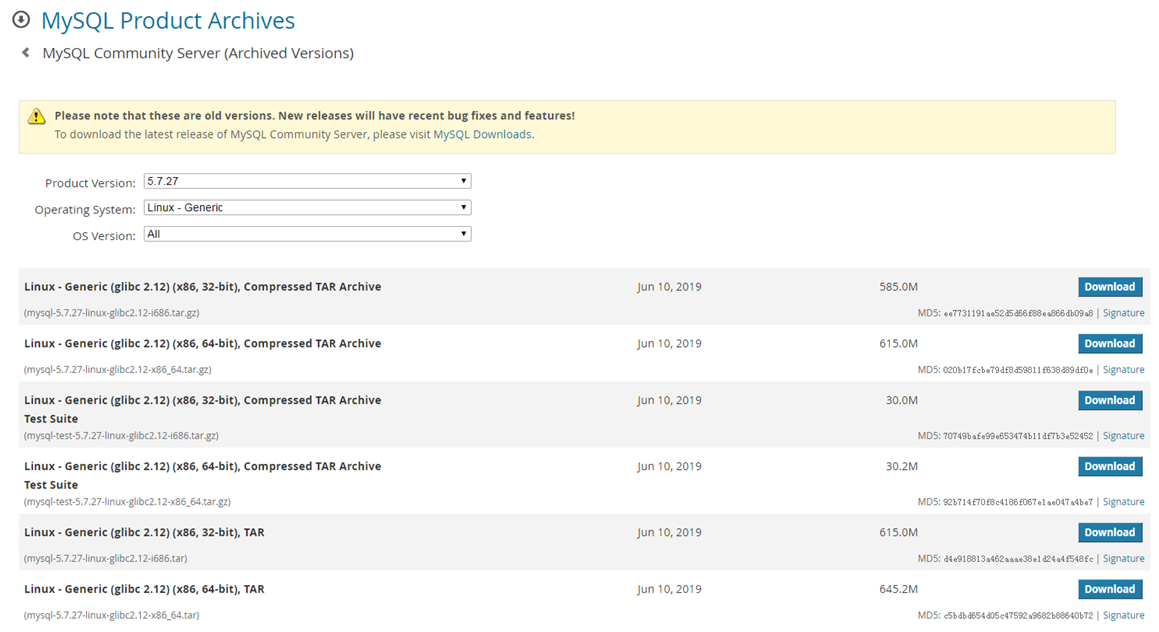This screenshot has width=1159, height=632.
Task: Click the 30.2M file size
Action: 902,466
